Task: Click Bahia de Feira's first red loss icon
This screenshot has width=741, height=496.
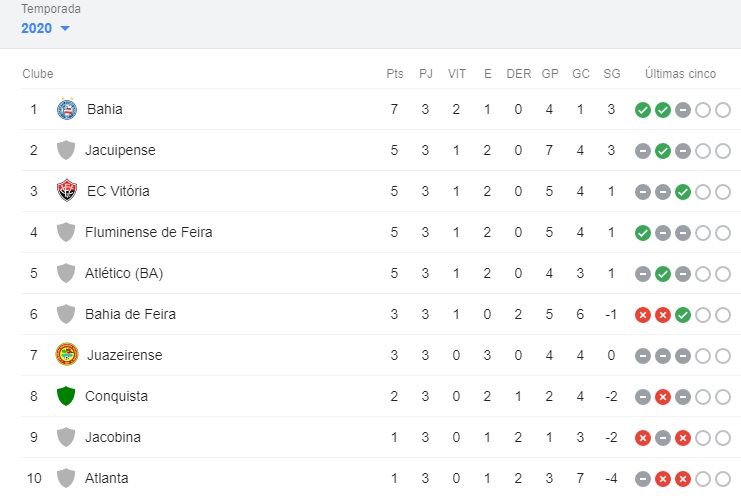Action: (643, 314)
